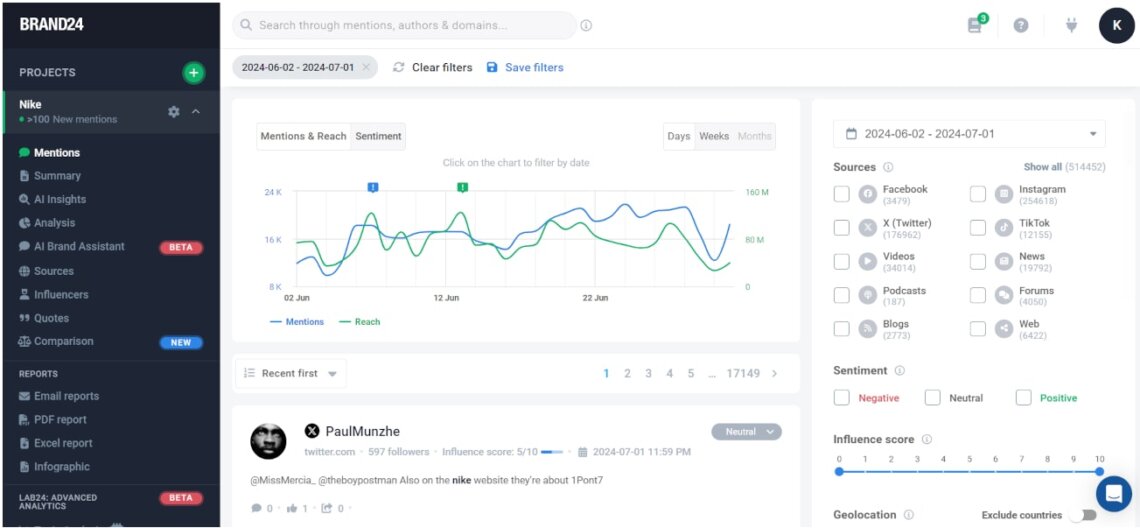Check the Web source checkbox

[978, 329]
